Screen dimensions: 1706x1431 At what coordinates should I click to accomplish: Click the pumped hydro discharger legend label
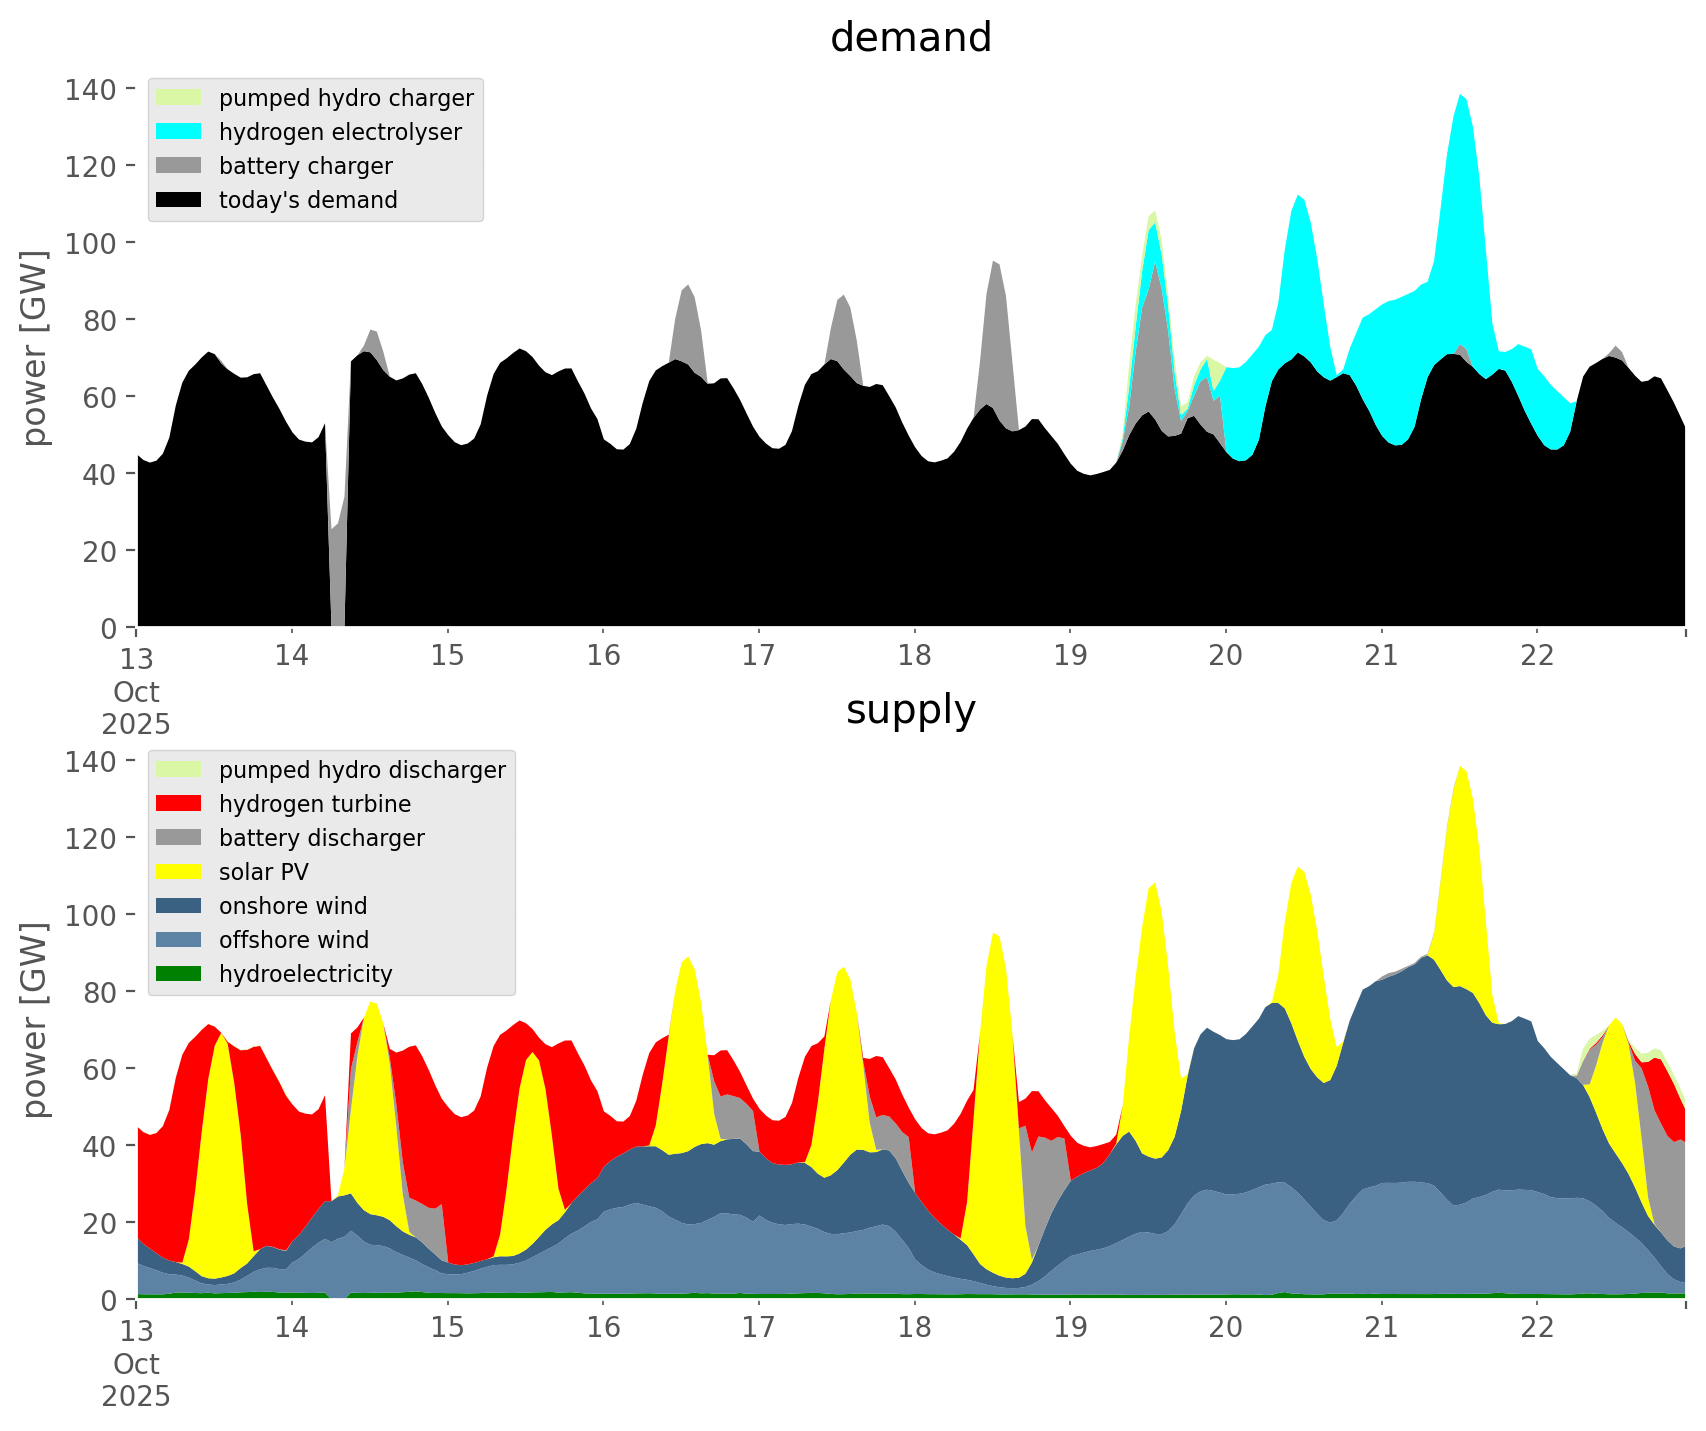pos(362,770)
